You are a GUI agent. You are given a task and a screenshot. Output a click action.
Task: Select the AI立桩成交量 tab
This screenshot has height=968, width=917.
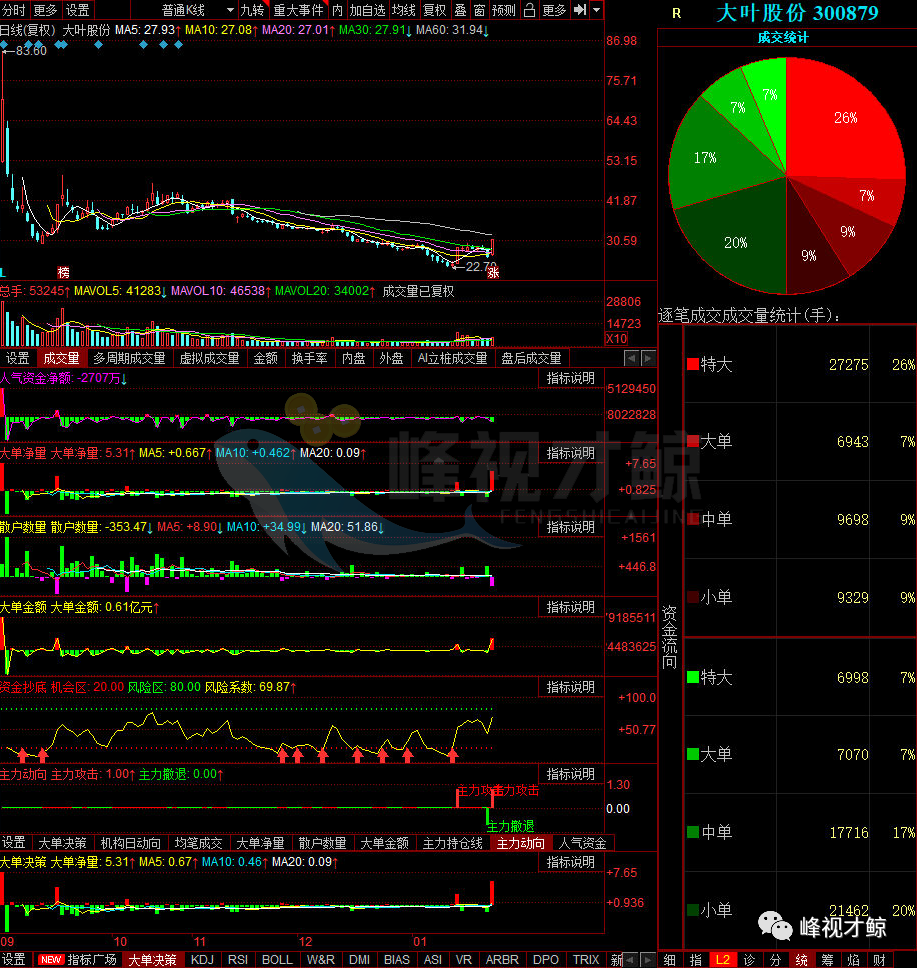pyautogui.click(x=453, y=358)
